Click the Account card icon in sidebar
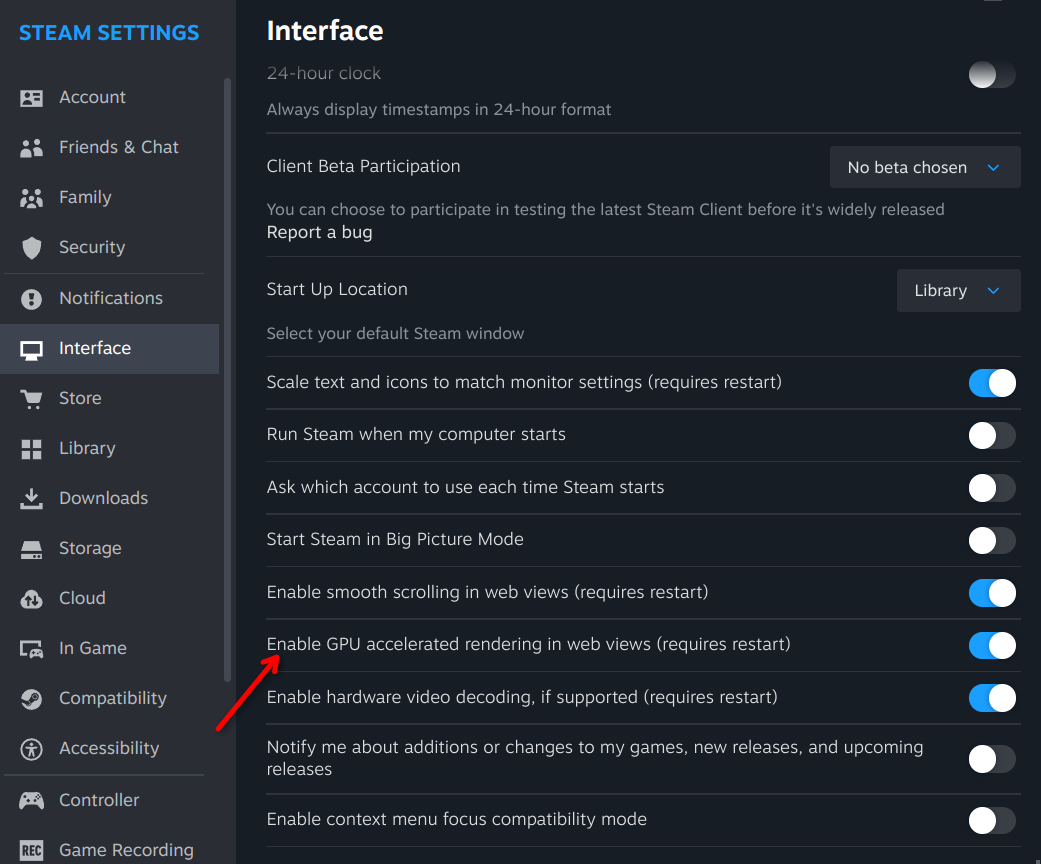 pos(32,98)
